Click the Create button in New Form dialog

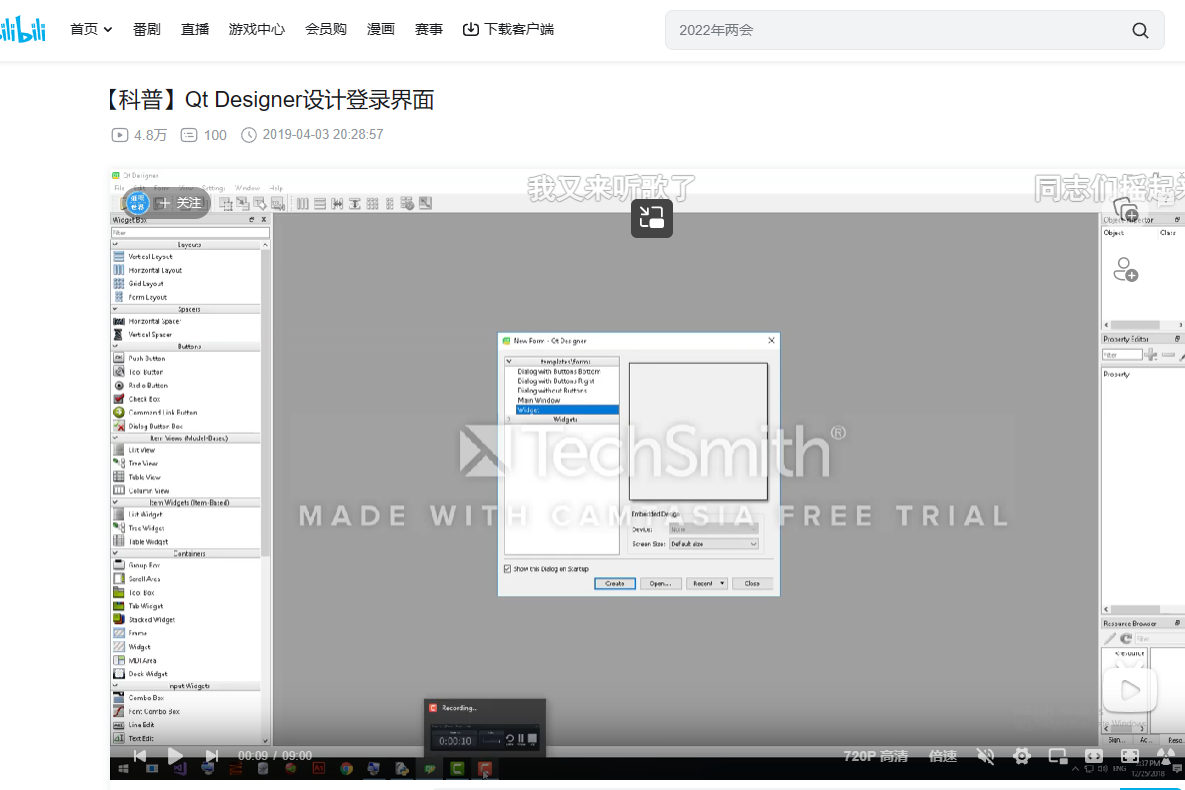point(614,583)
